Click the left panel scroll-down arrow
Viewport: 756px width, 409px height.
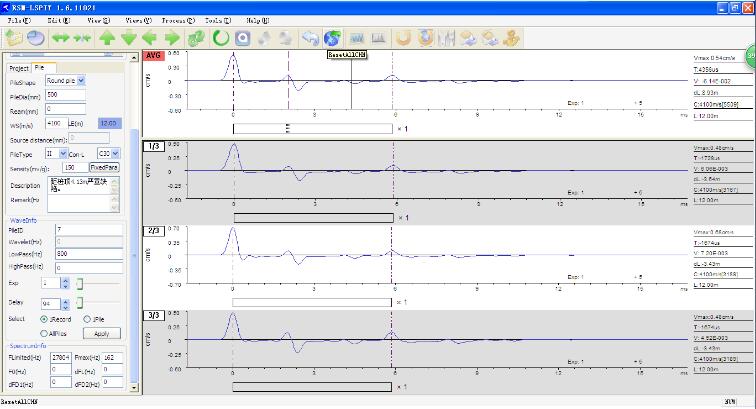(134, 387)
